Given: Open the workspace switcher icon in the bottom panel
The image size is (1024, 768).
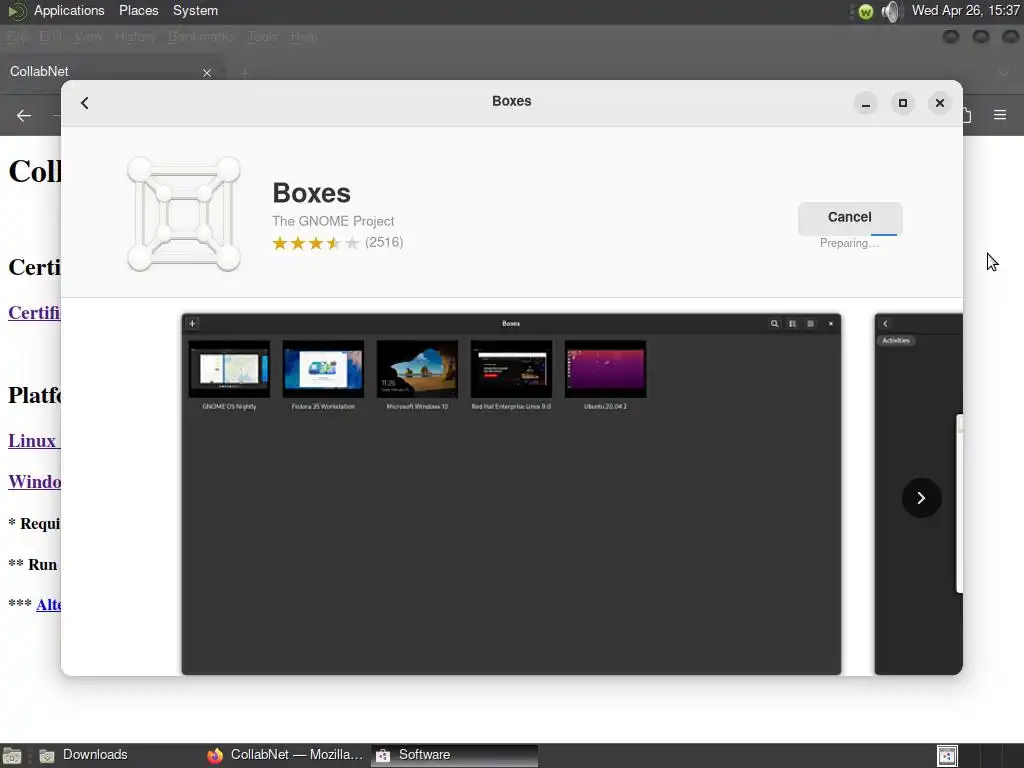Looking at the screenshot, I should [x=947, y=756].
